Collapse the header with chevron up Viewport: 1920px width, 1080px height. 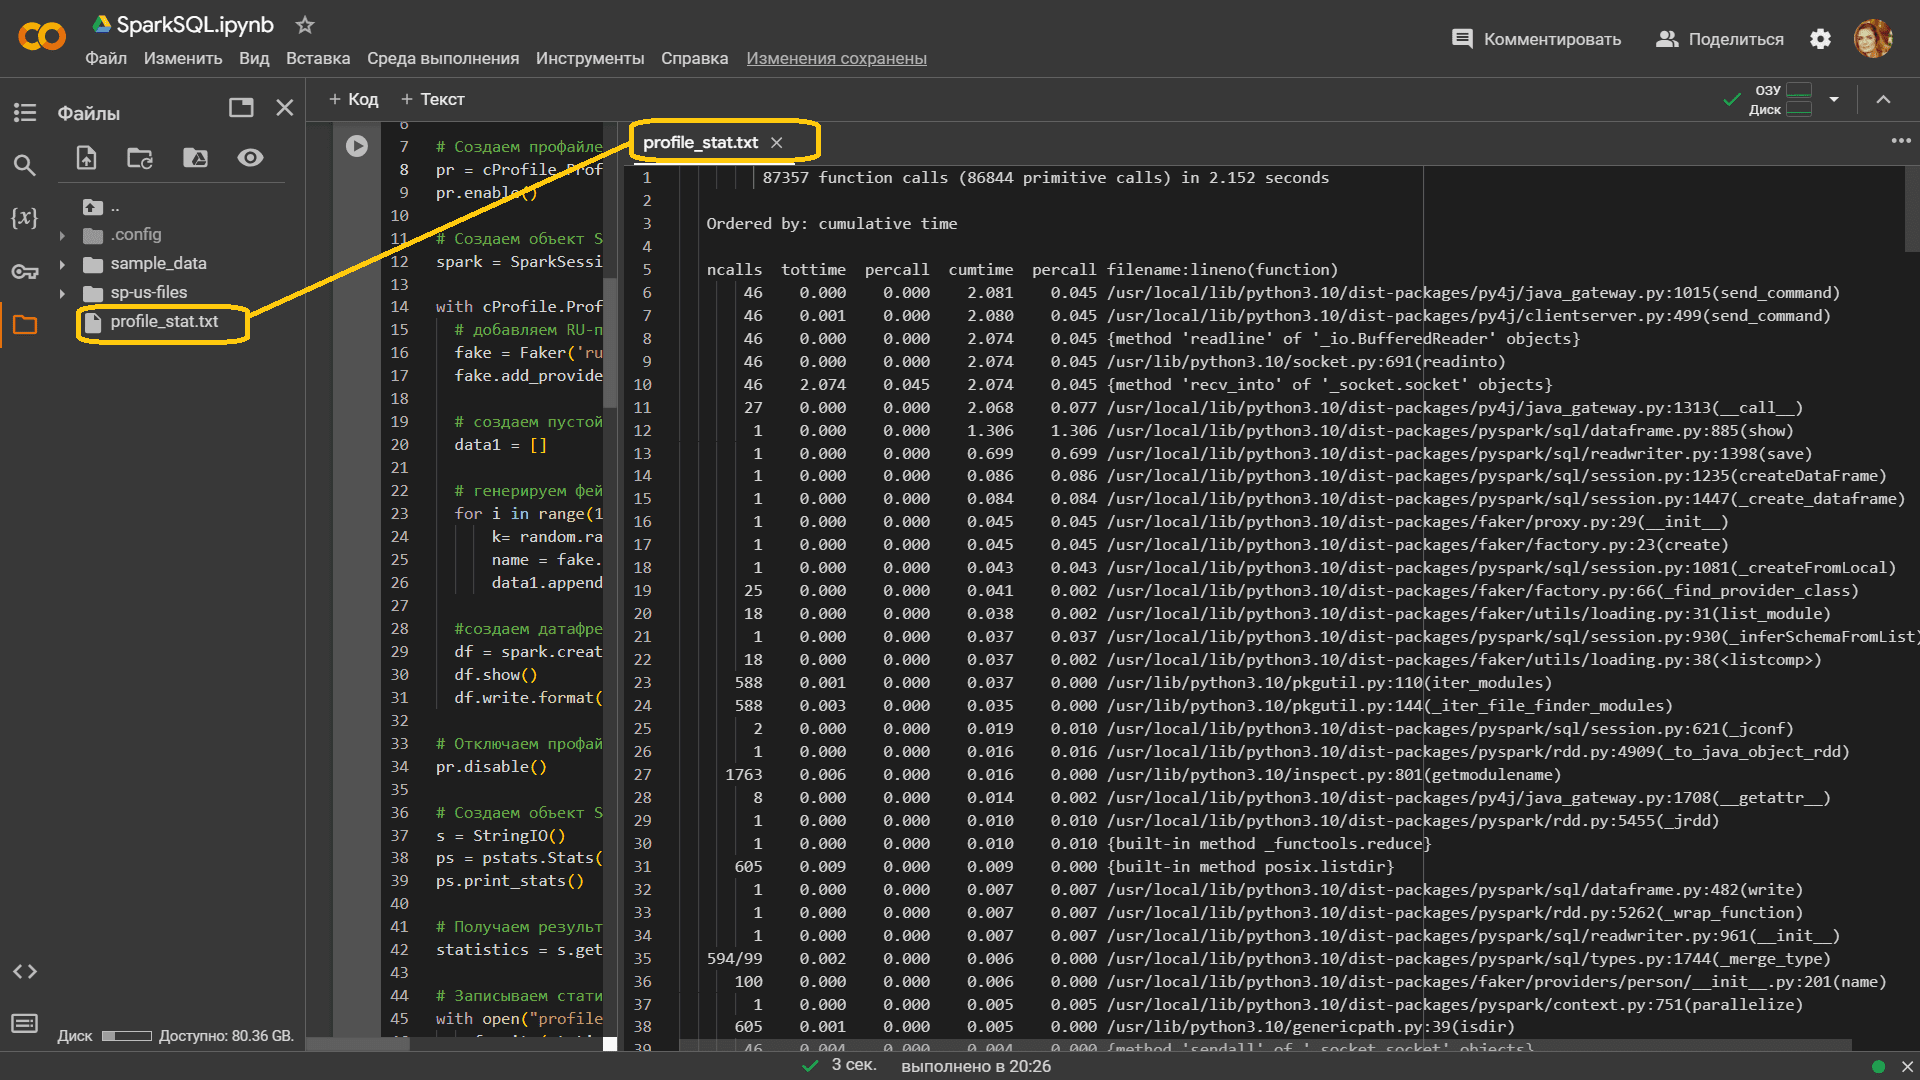click(x=1883, y=99)
